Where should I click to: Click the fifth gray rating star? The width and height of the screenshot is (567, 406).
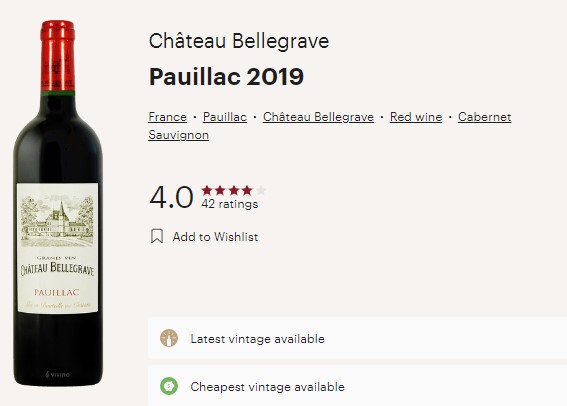point(260,190)
